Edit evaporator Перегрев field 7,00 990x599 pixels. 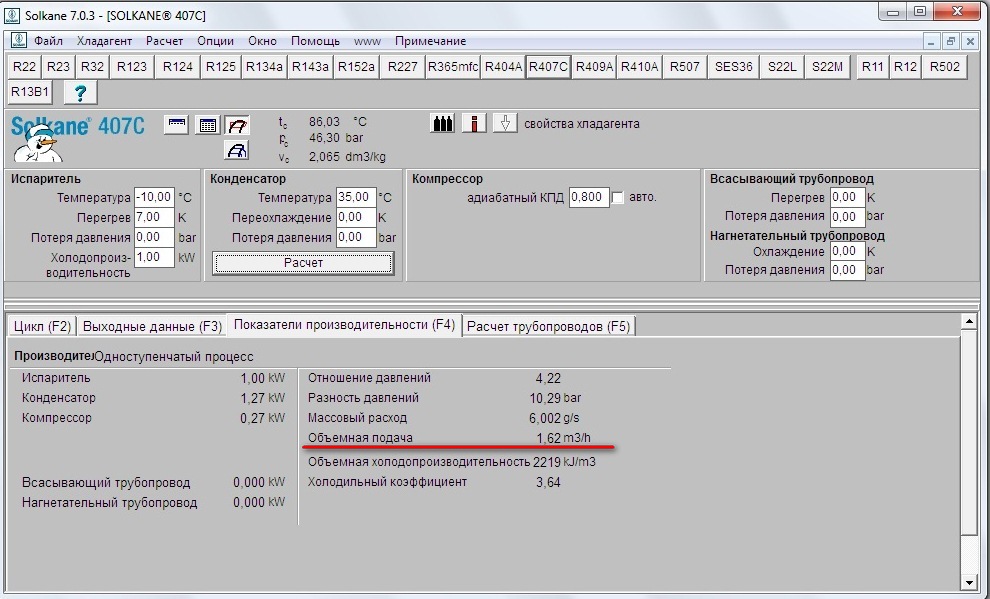click(x=154, y=217)
